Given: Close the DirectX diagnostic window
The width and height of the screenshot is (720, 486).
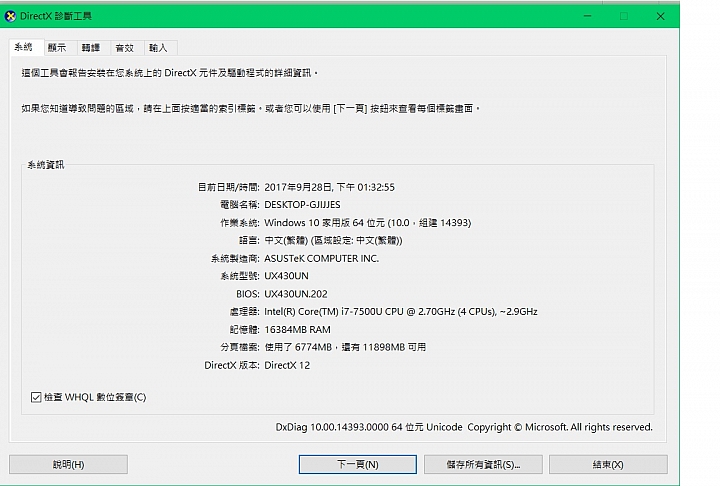Looking at the screenshot, I should coord(660,16).
